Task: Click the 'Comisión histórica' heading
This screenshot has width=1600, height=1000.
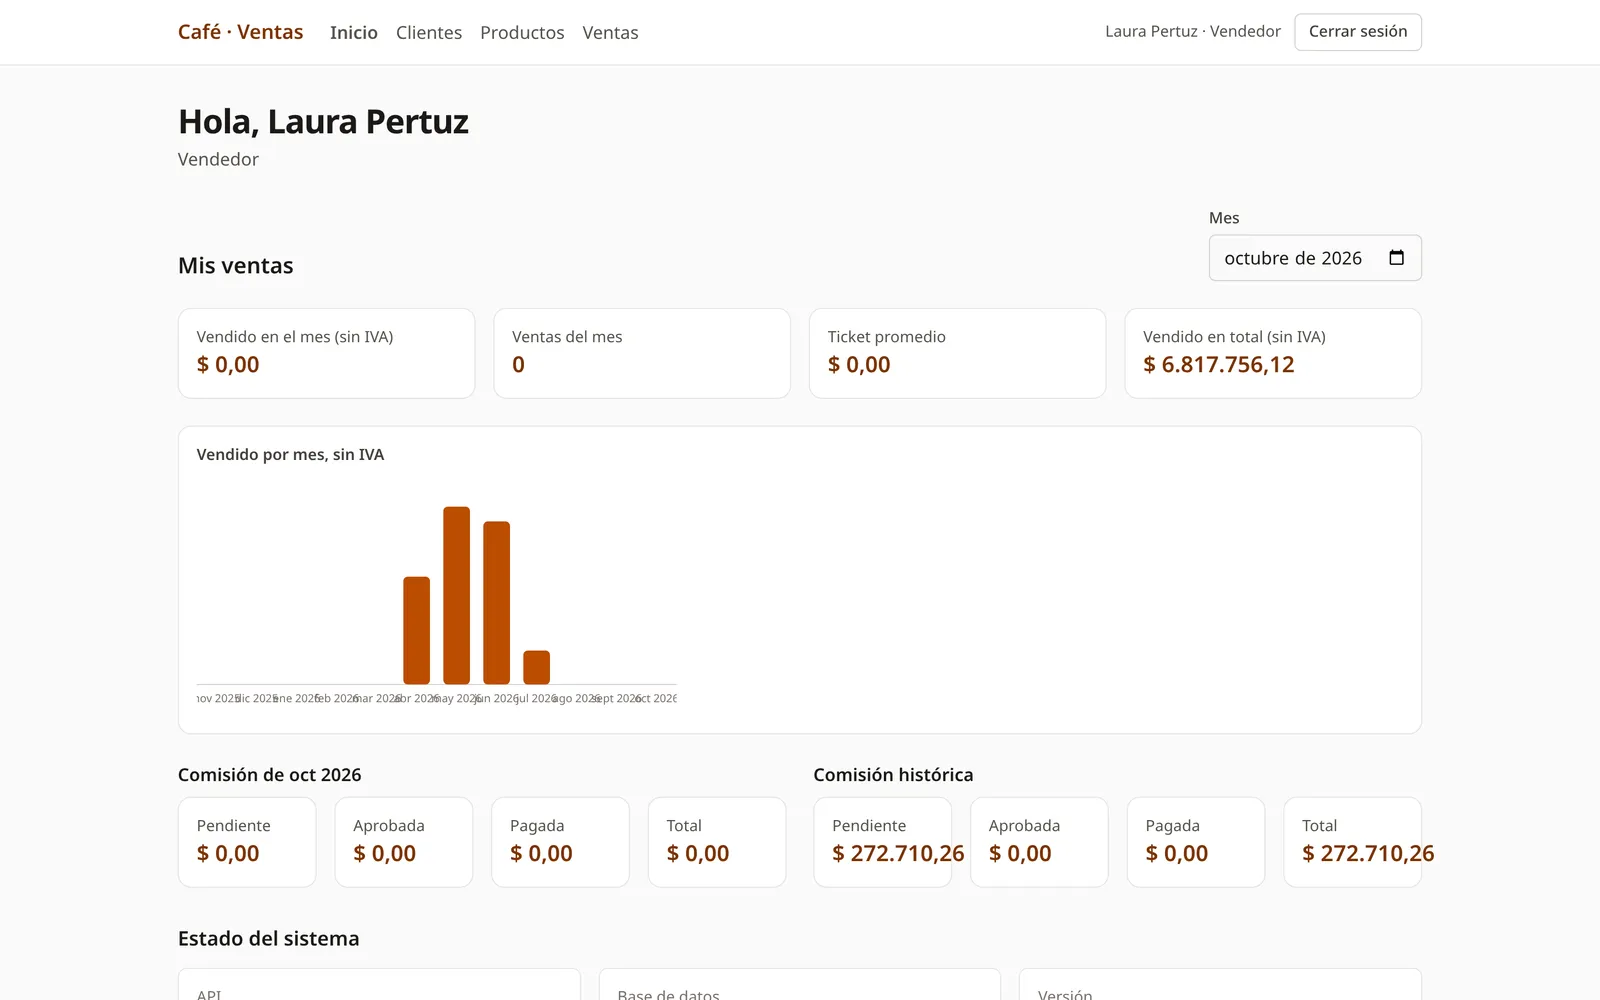Action: pos(893,775)
